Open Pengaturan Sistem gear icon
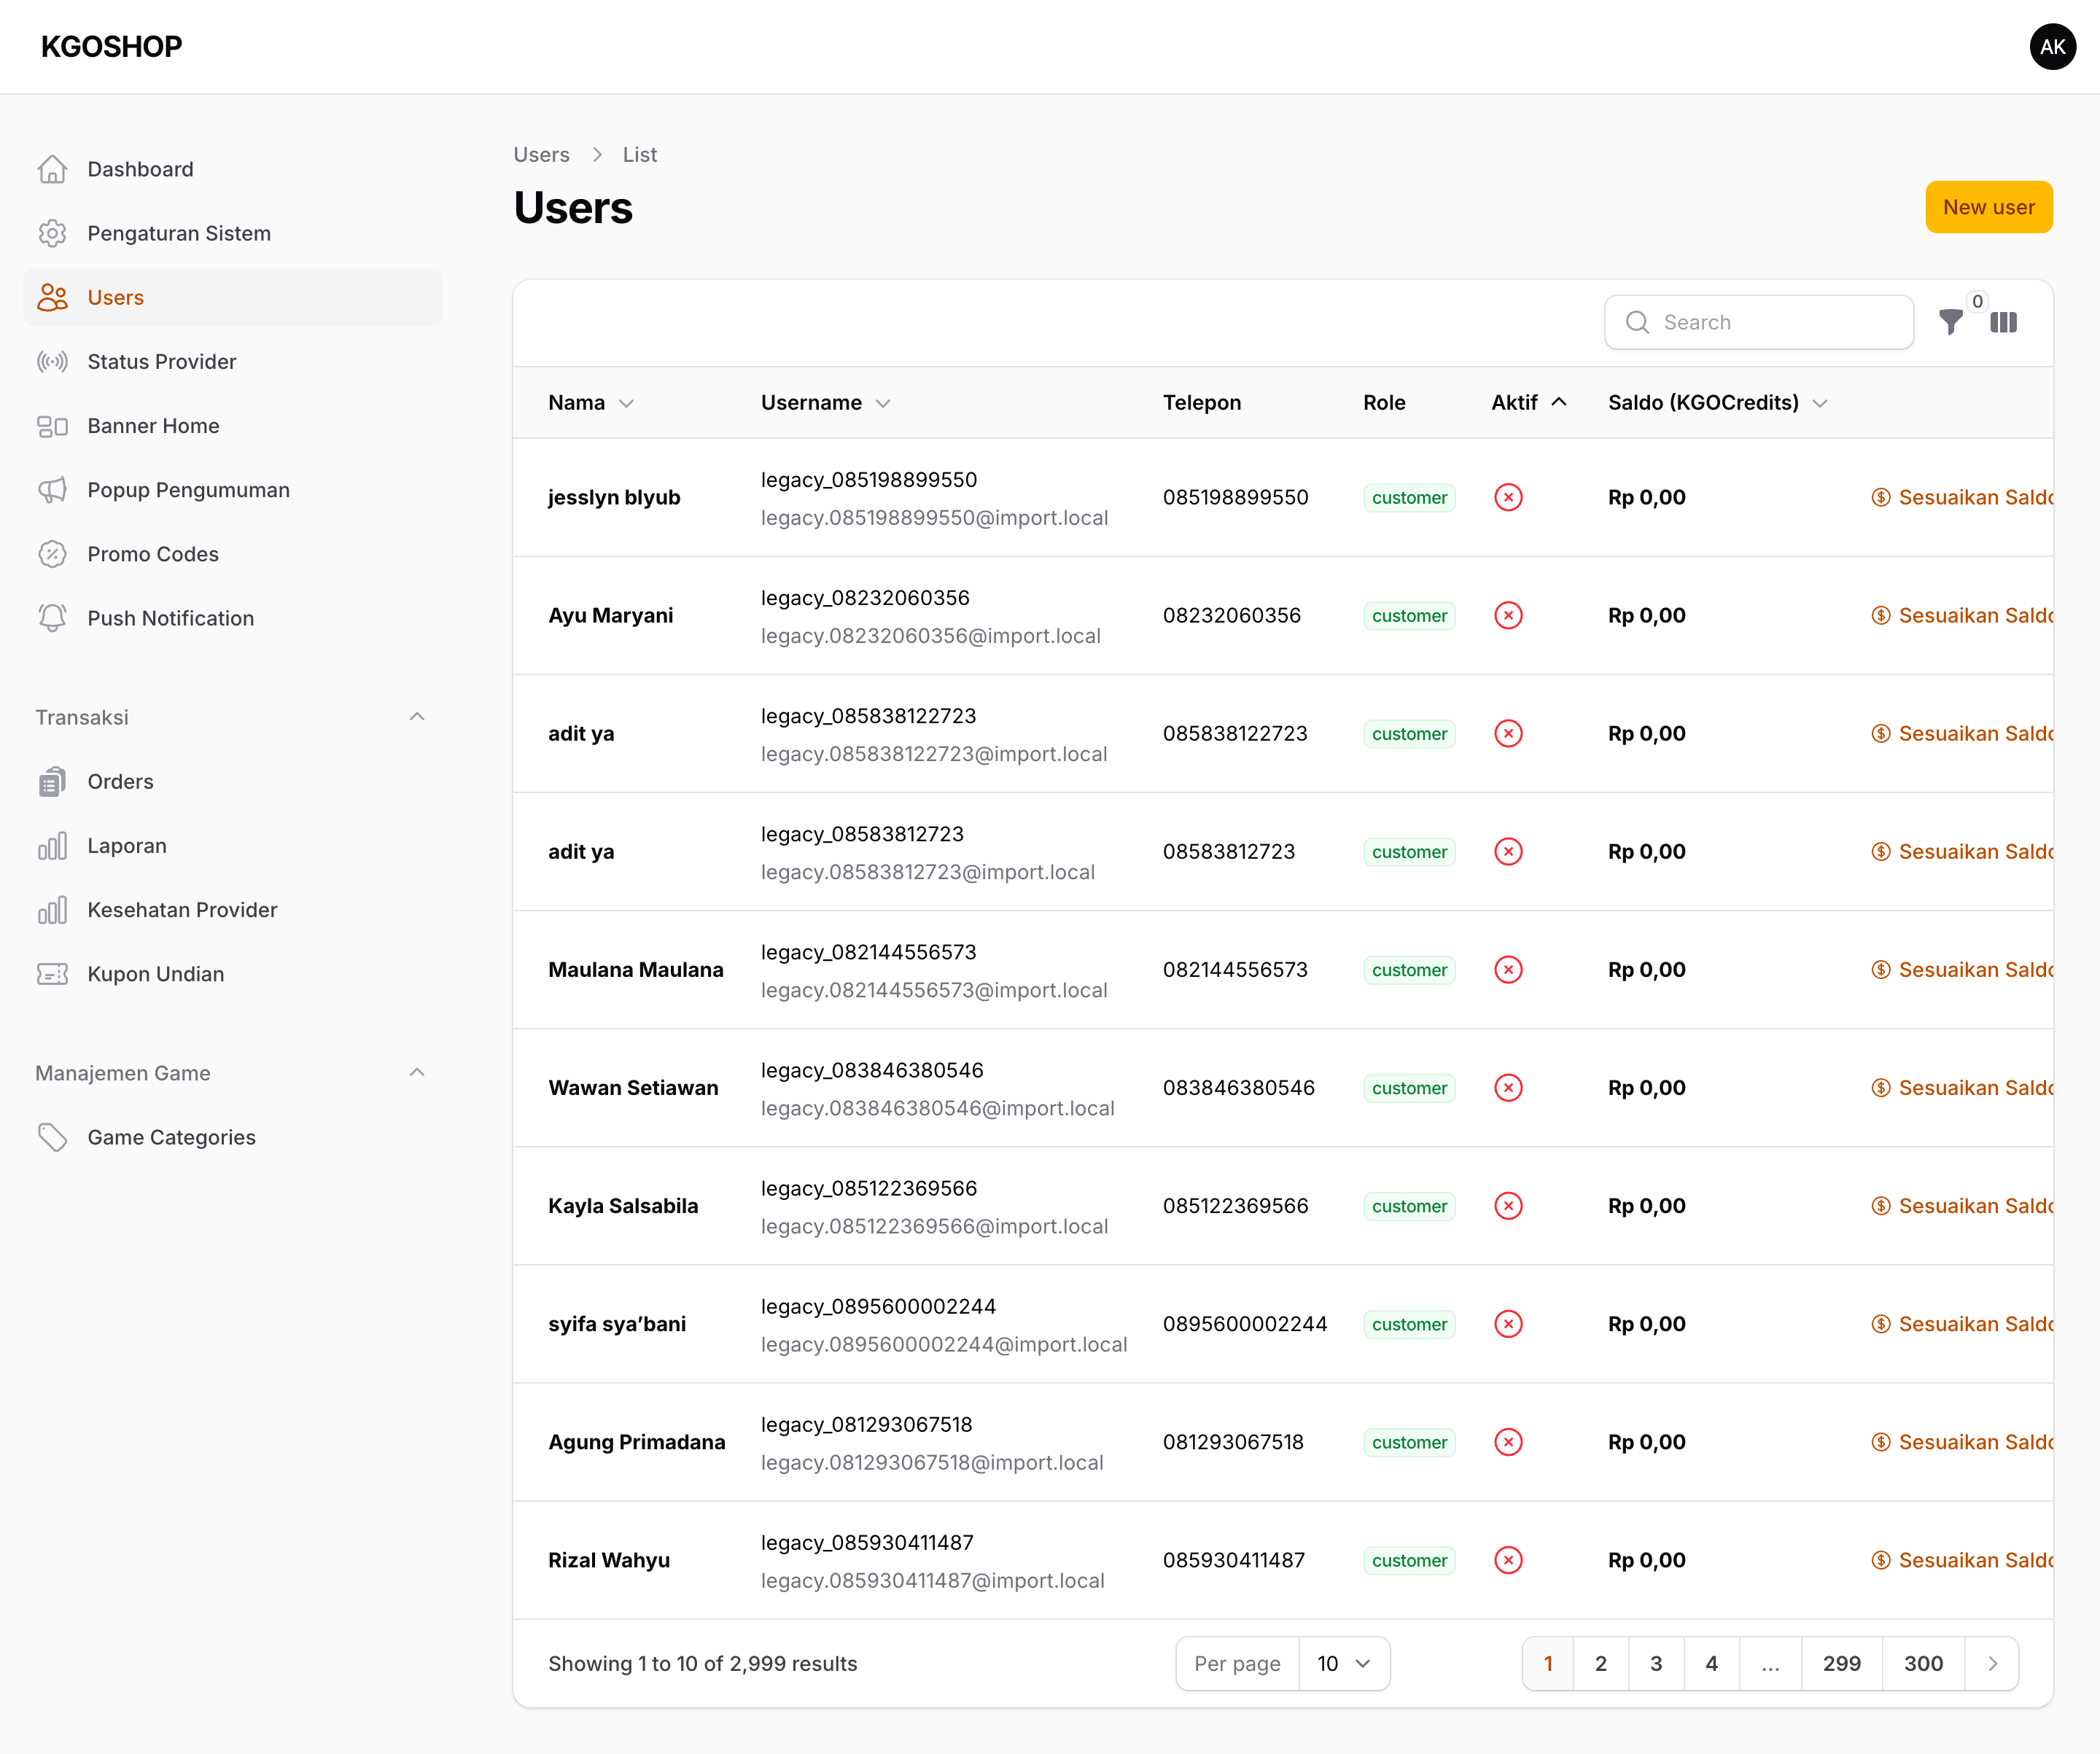2100x1754 pixels. (x=52, y=233)
